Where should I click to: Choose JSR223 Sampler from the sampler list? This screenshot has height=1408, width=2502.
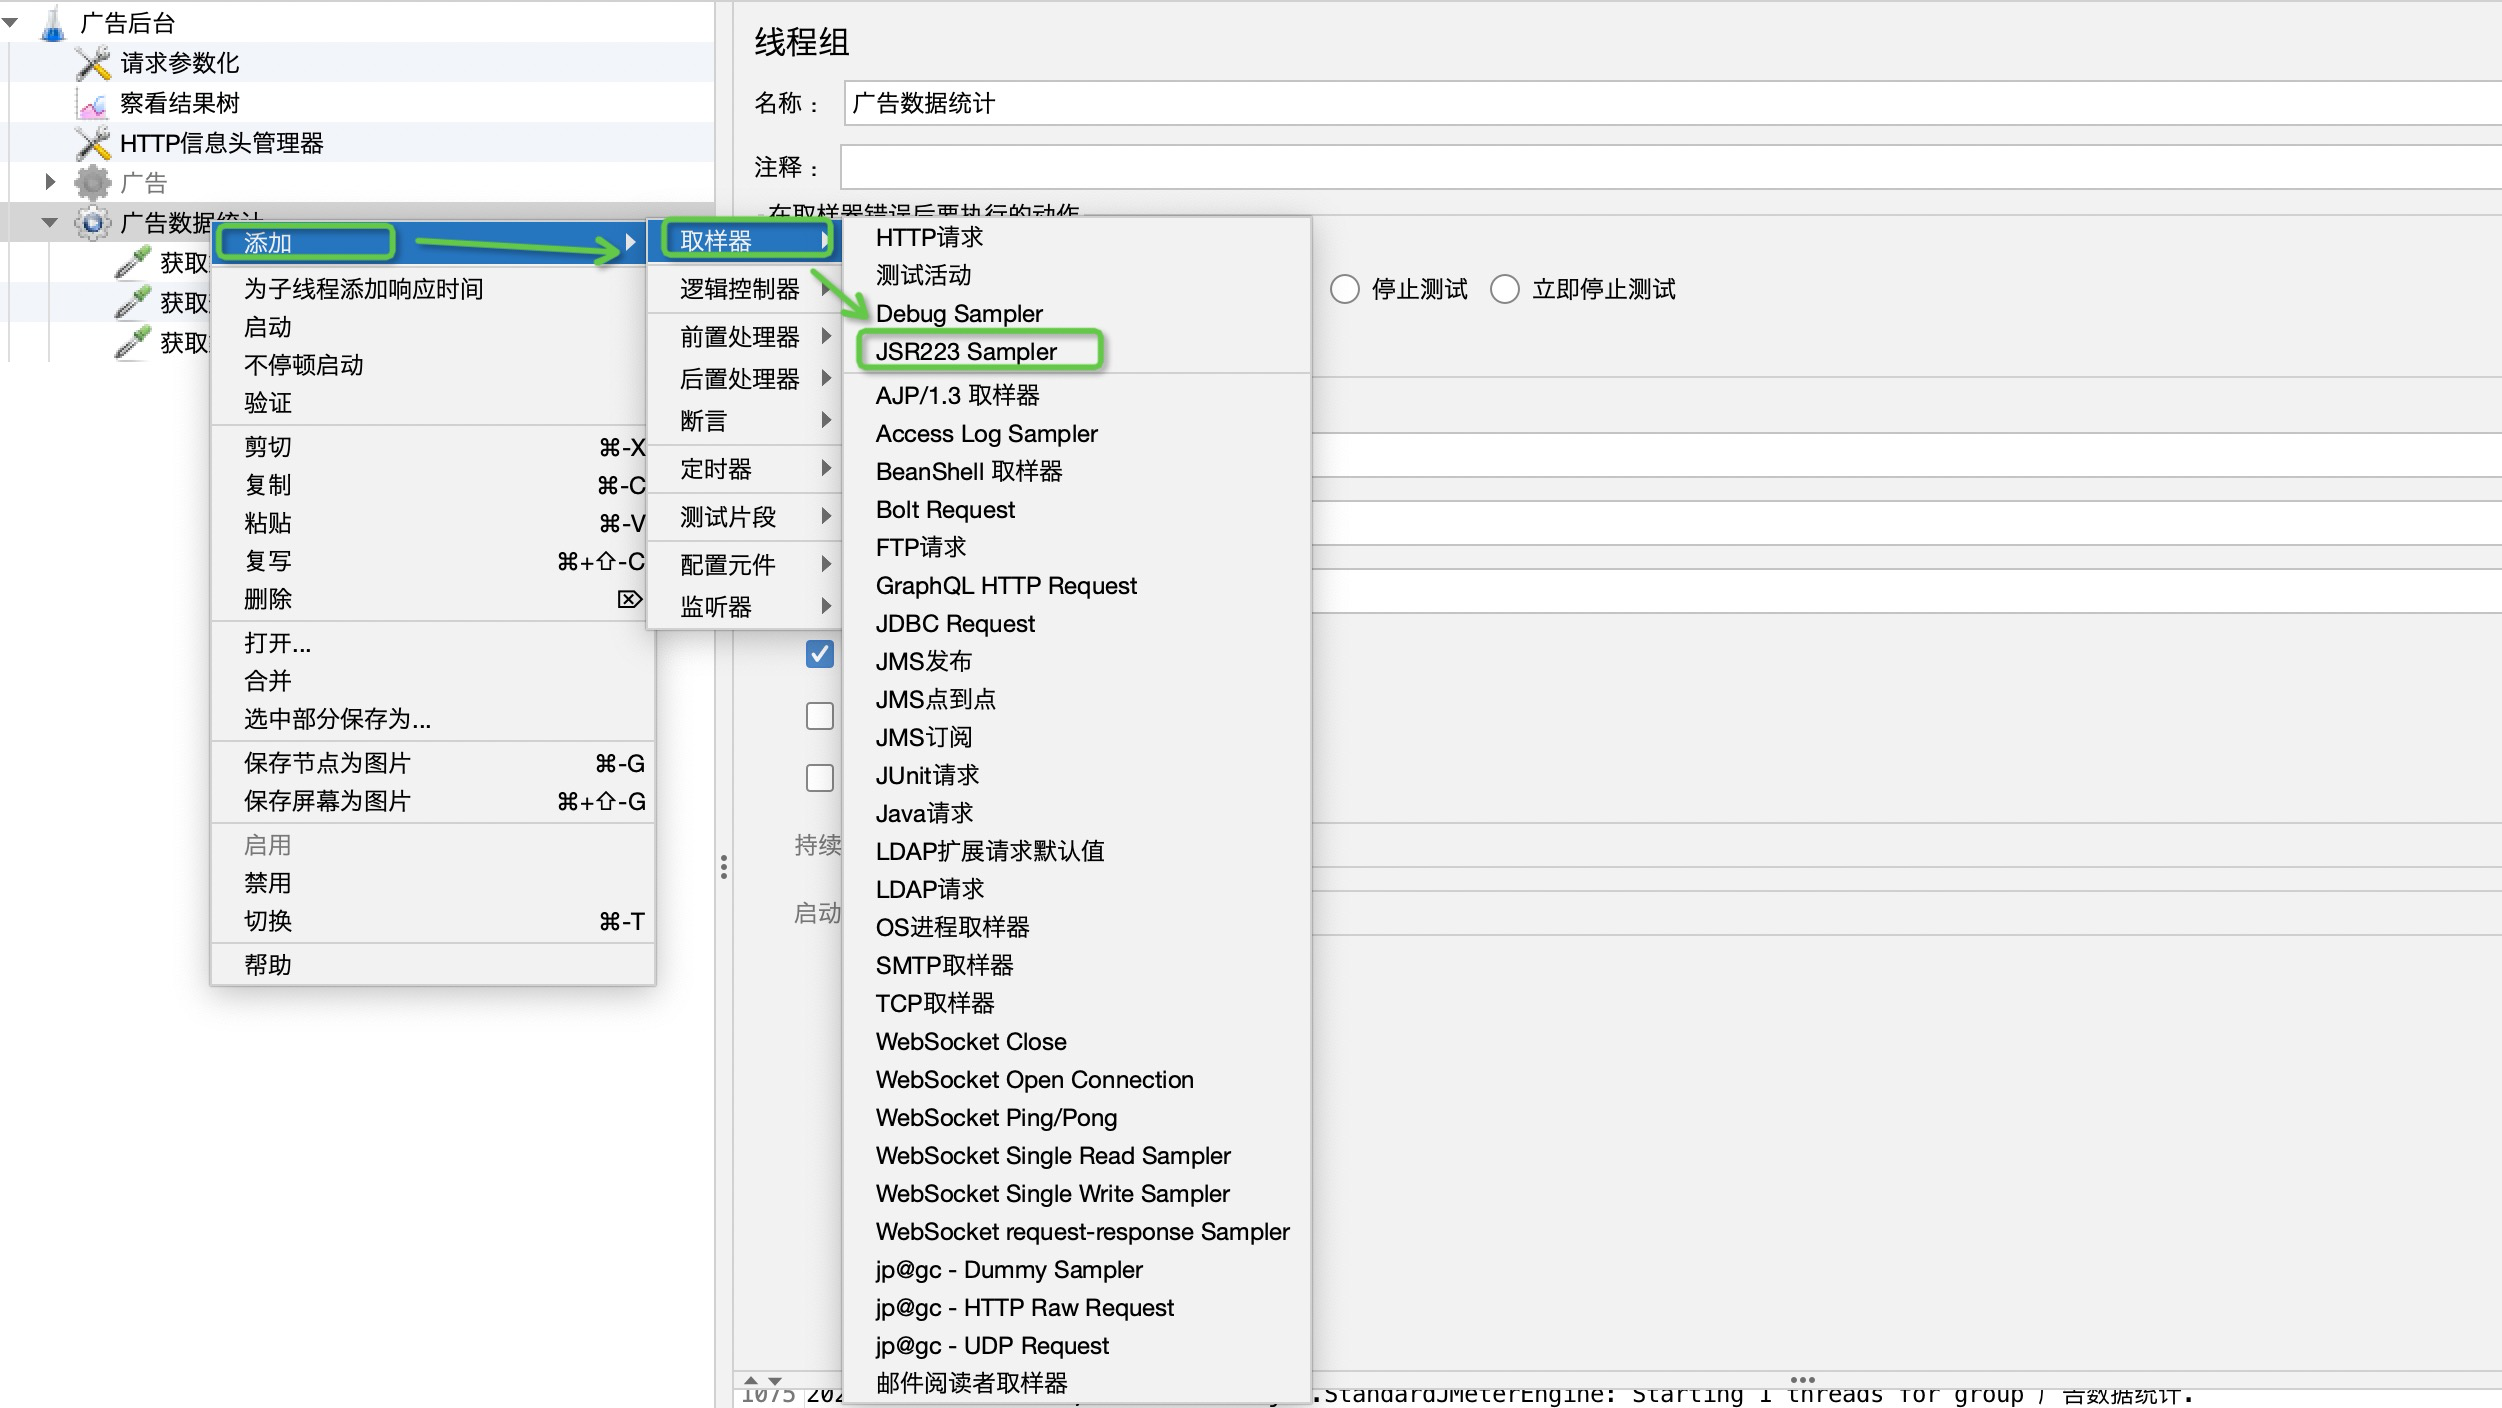(966, 351)
